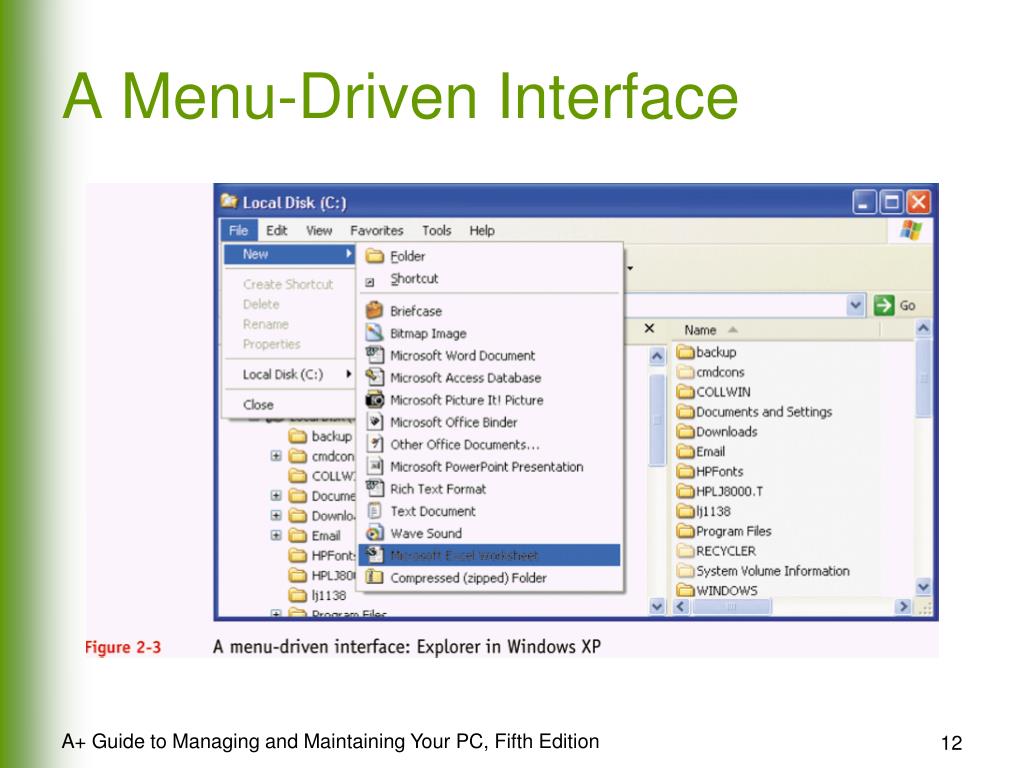Click the Other Office Documents icon
Screen dimensions: 1024x768
point(374,443)
